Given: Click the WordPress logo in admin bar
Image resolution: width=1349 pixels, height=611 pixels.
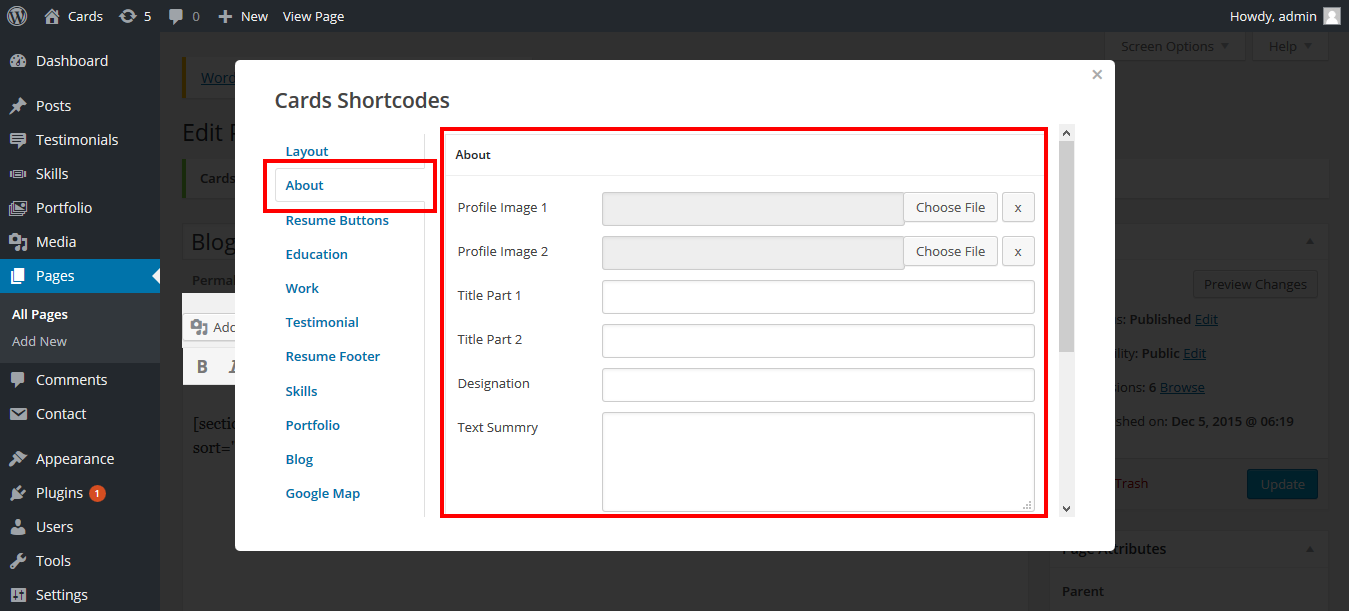Looking at the screenshot, I should point(17,16).
